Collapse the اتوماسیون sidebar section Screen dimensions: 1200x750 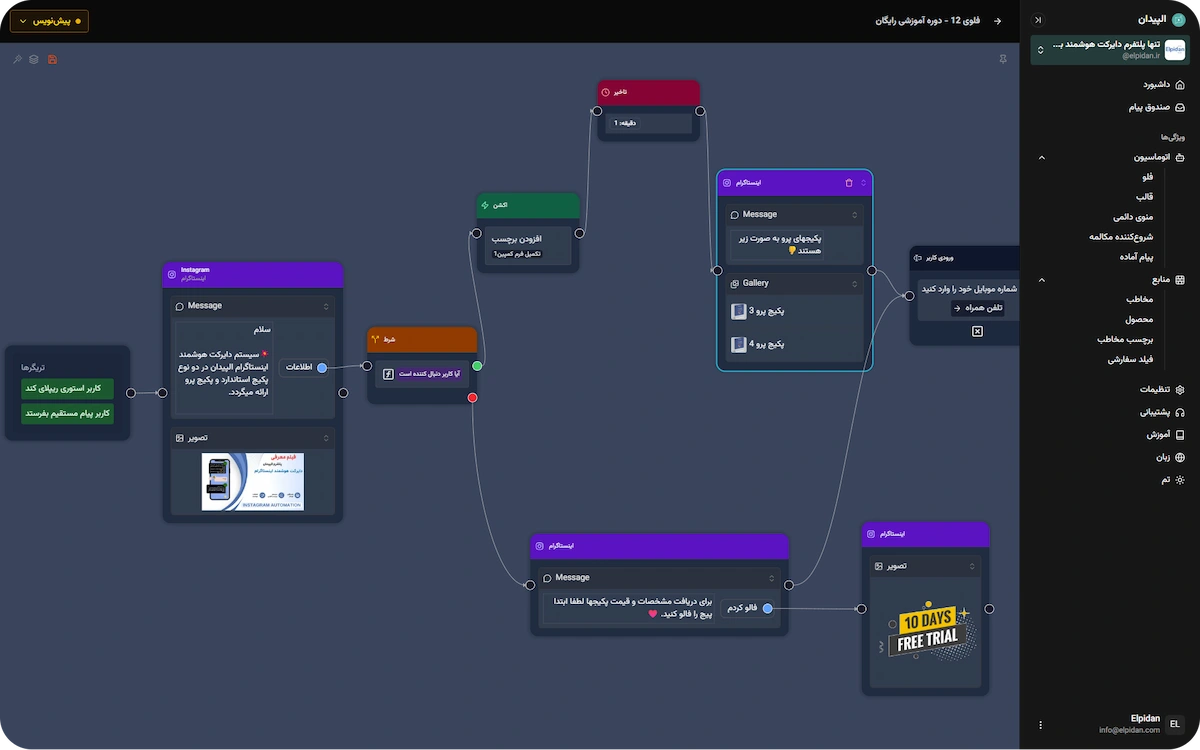pyautogui.click(x=1041, y=157)
